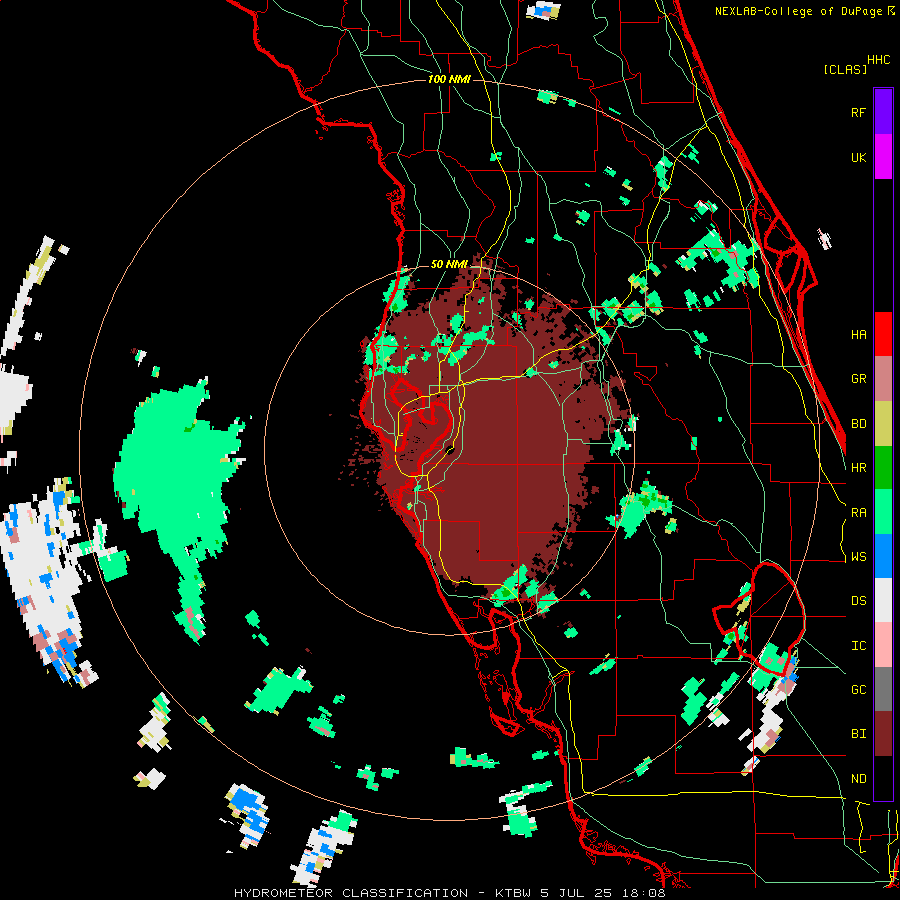Screen dimensions: 900x900
Task: Click the RA legend label
Action: (858, 513)
